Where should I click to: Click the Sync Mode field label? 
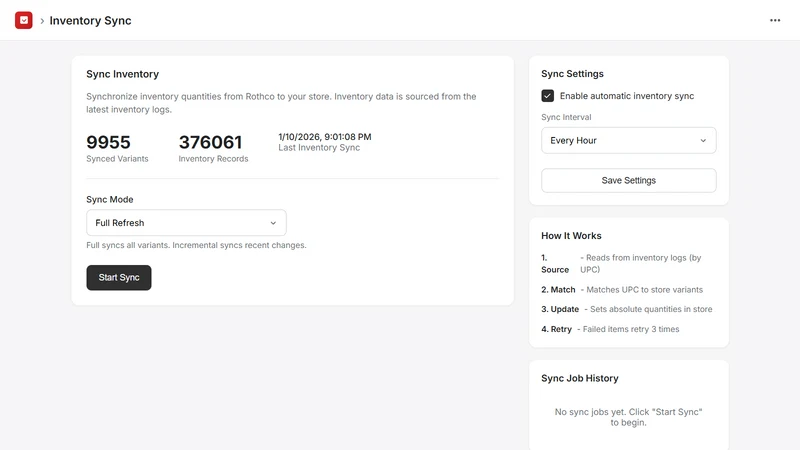point(110,199)
